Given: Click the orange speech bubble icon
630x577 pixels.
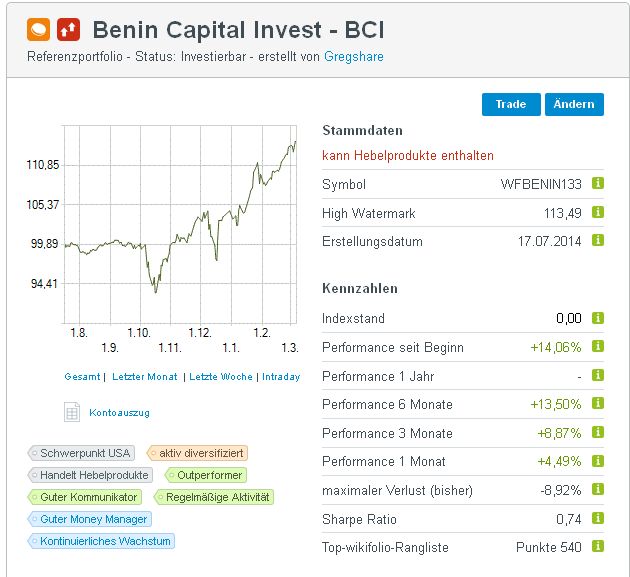Looking at the screenshot, I should tap(39, 29).
